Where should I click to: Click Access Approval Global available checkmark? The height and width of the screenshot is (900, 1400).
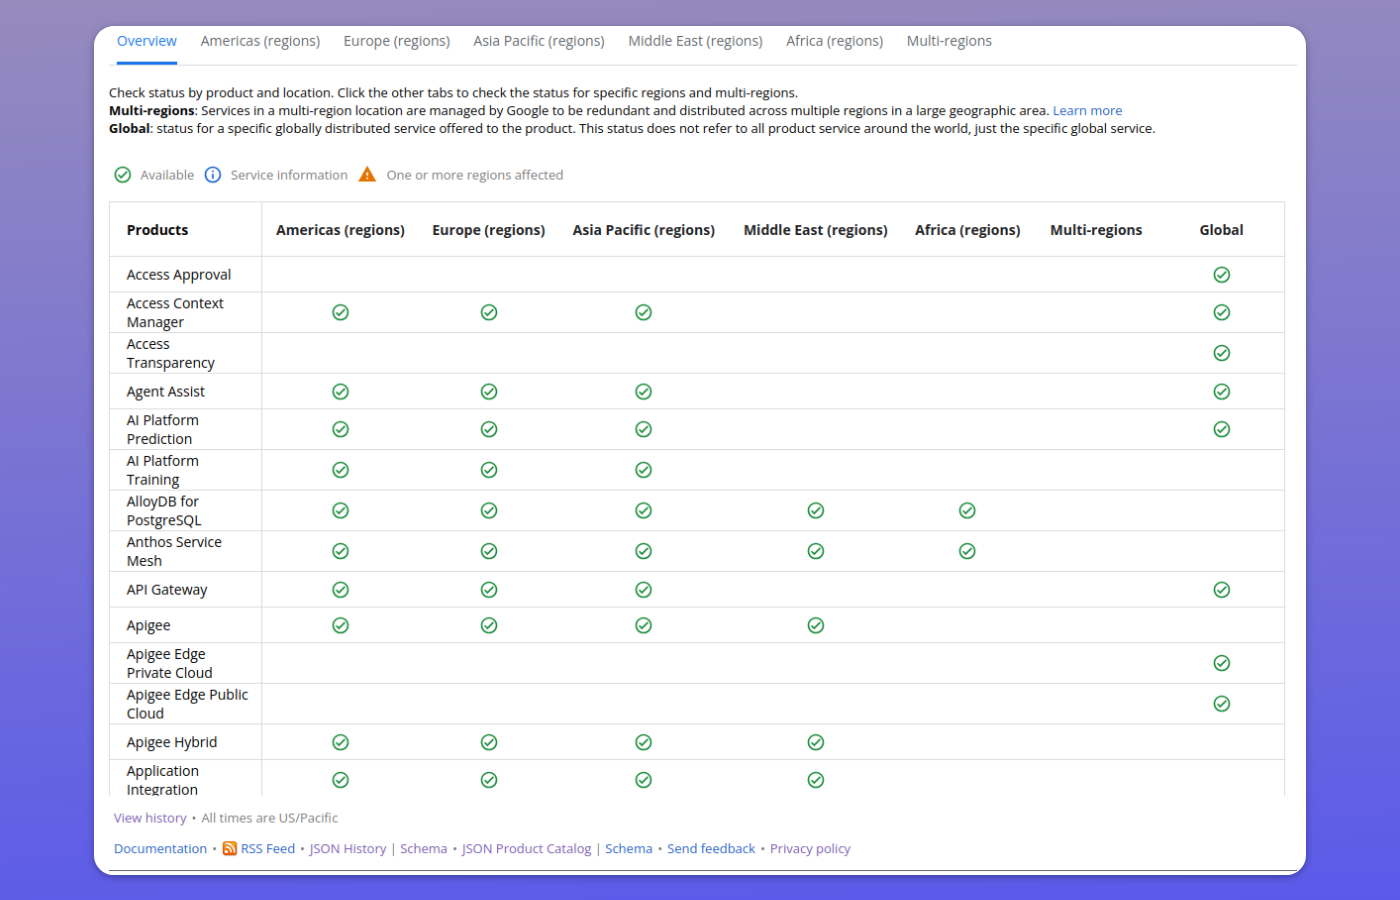click(1221, 275)
